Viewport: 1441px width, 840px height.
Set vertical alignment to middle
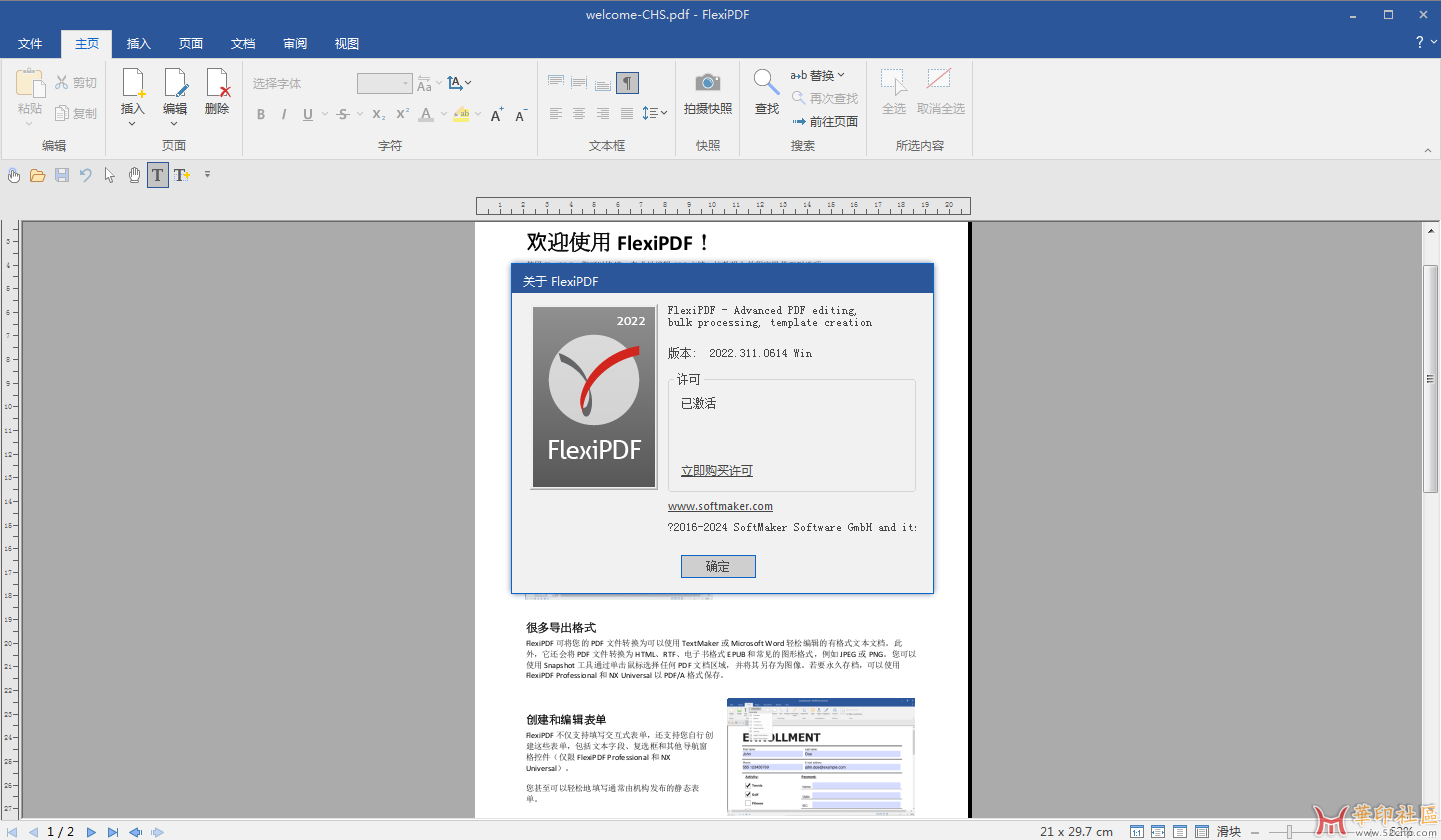click(579, 83)
